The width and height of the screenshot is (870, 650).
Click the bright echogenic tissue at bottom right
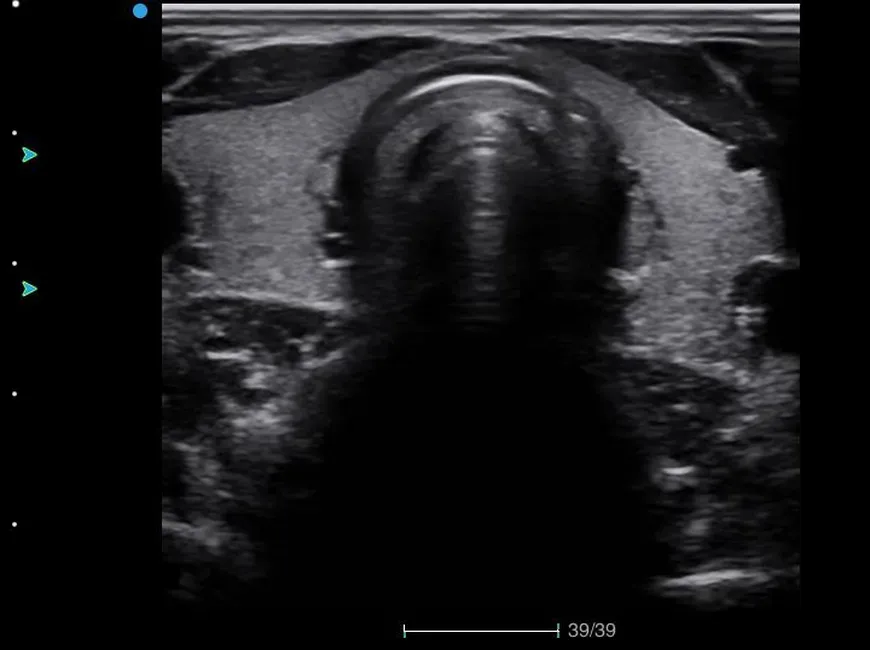pos(720,578)
